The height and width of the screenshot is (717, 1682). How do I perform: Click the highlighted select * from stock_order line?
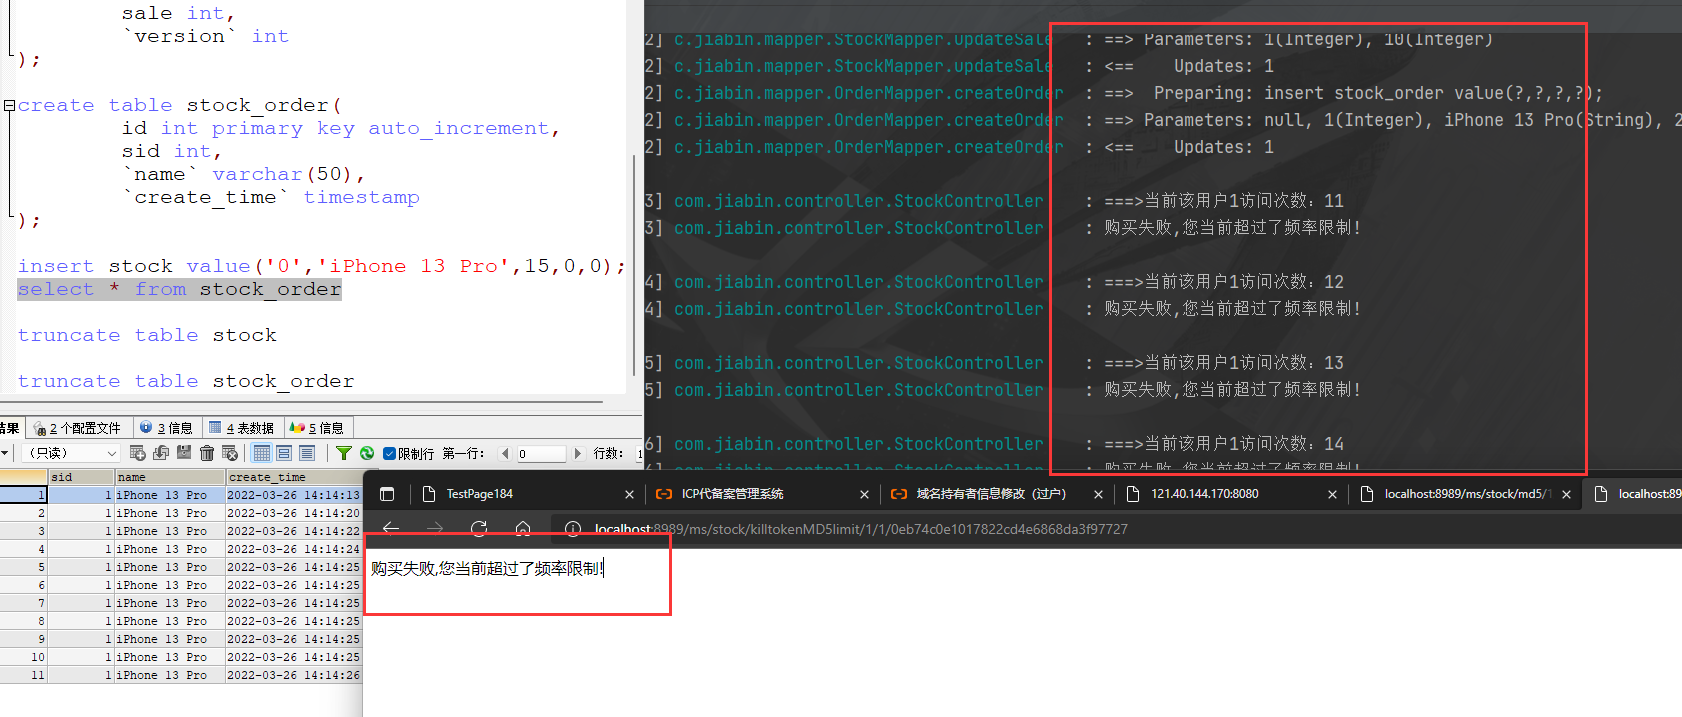point(180,289)
